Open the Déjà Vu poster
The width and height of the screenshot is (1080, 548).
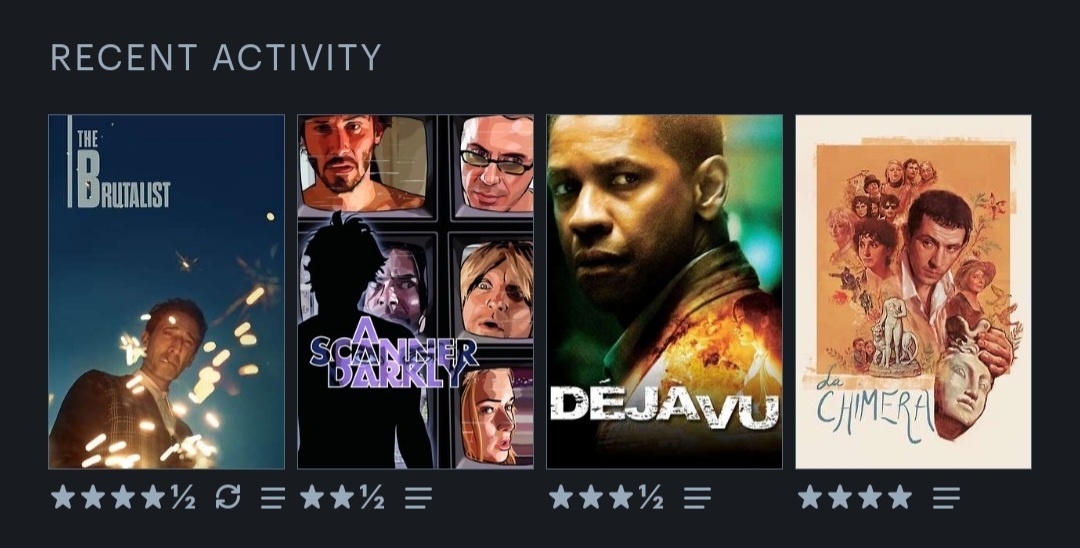[x=665, y=292]
